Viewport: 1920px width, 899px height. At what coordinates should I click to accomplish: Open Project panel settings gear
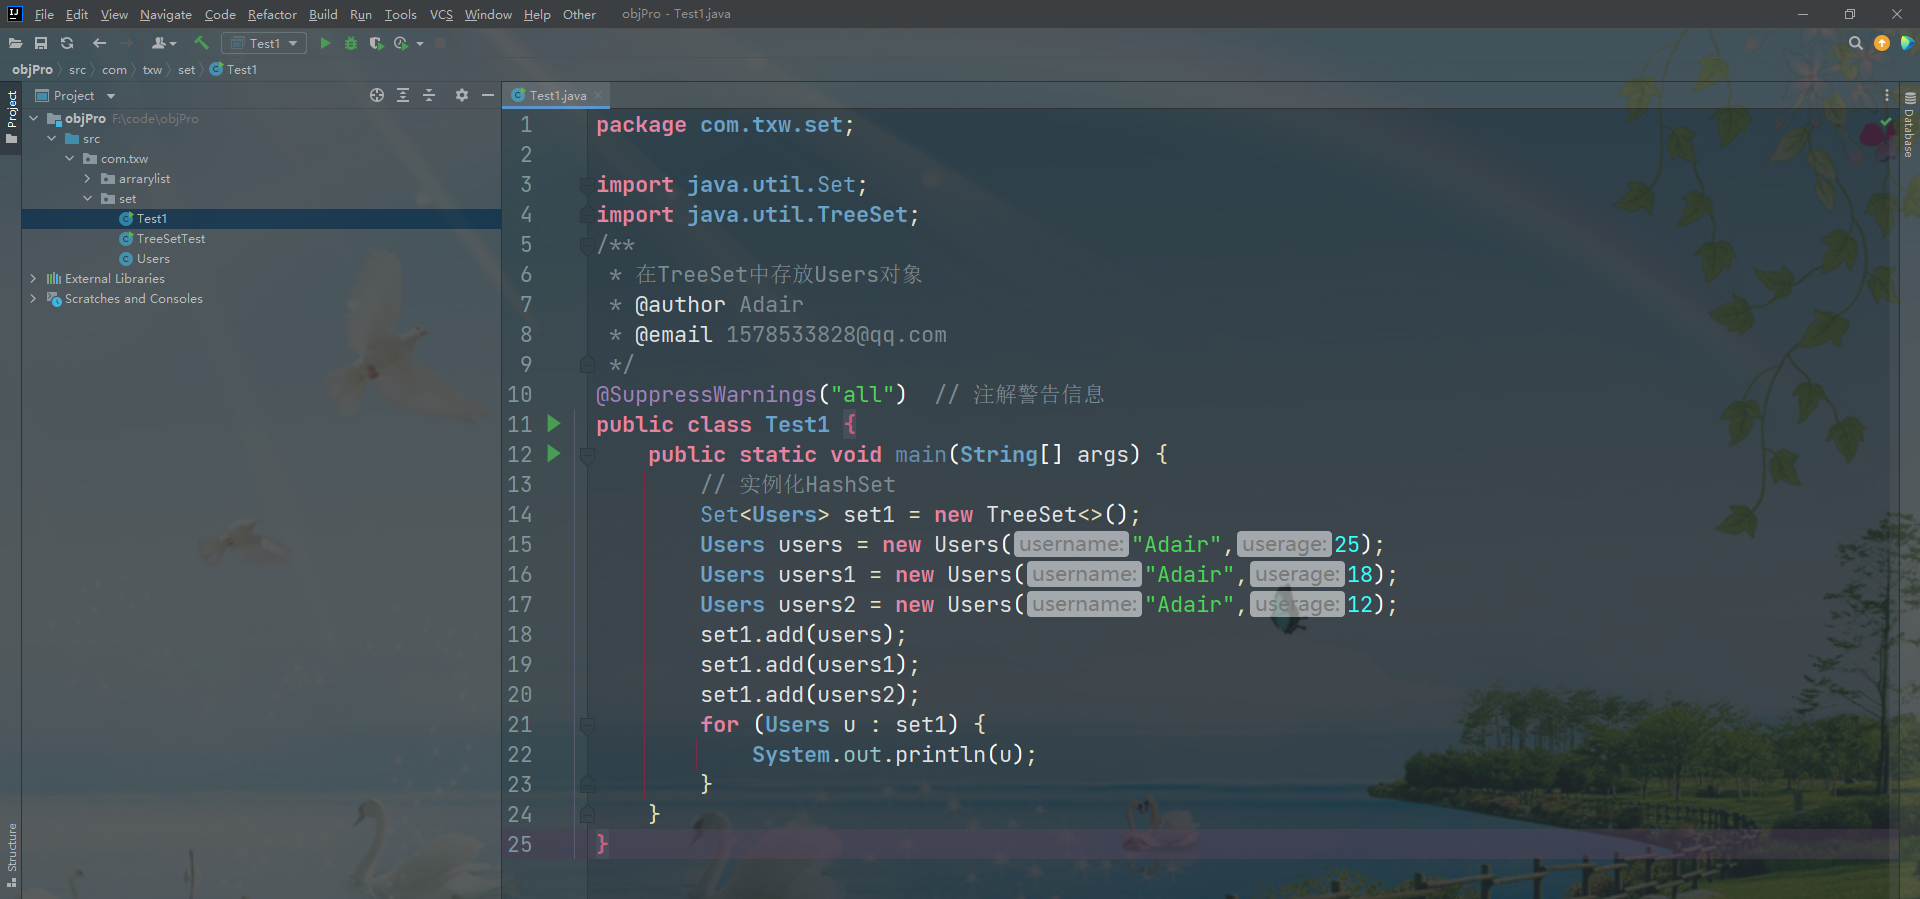pos(462,95)
